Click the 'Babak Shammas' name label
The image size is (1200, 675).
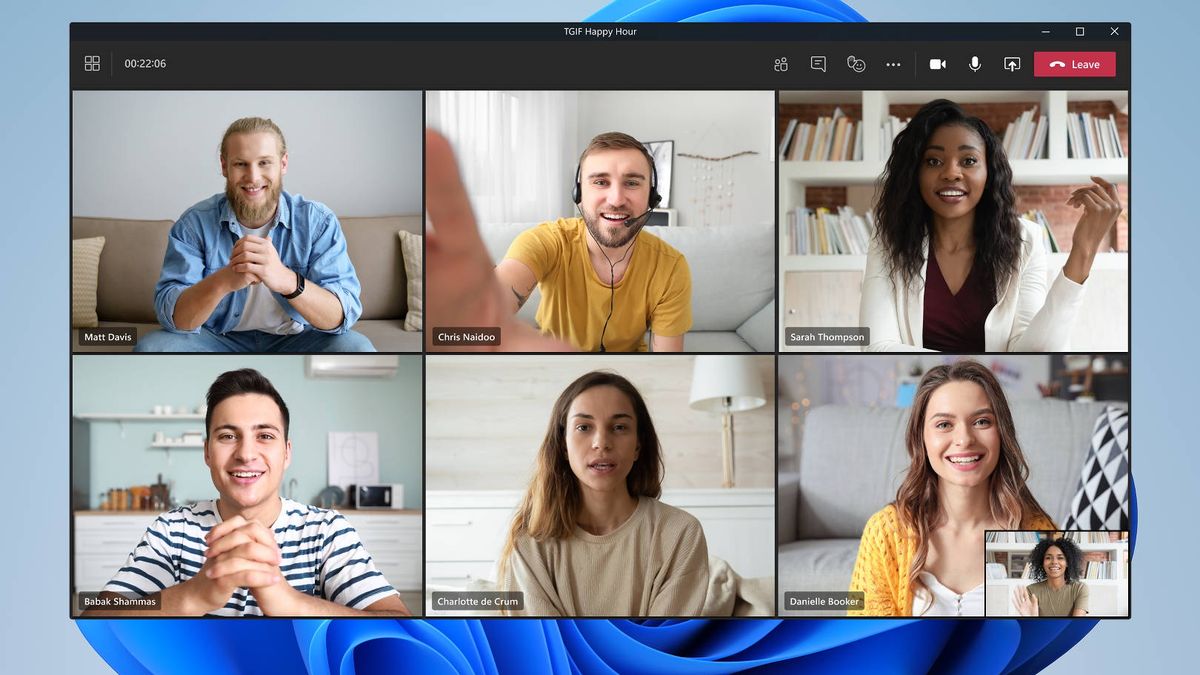point(120,602)
